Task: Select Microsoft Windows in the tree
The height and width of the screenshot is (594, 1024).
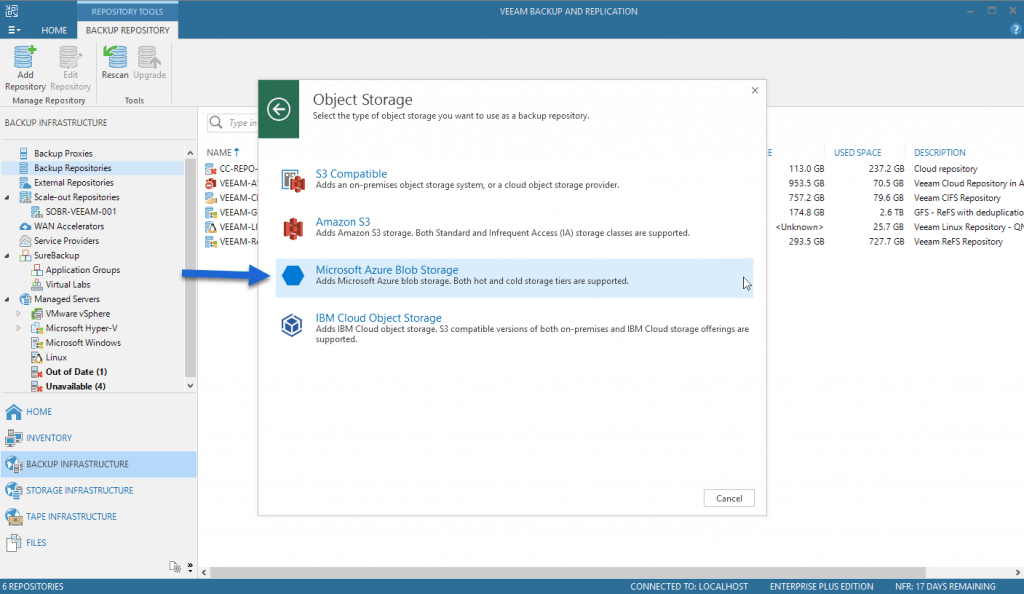Action: [83, 343]
